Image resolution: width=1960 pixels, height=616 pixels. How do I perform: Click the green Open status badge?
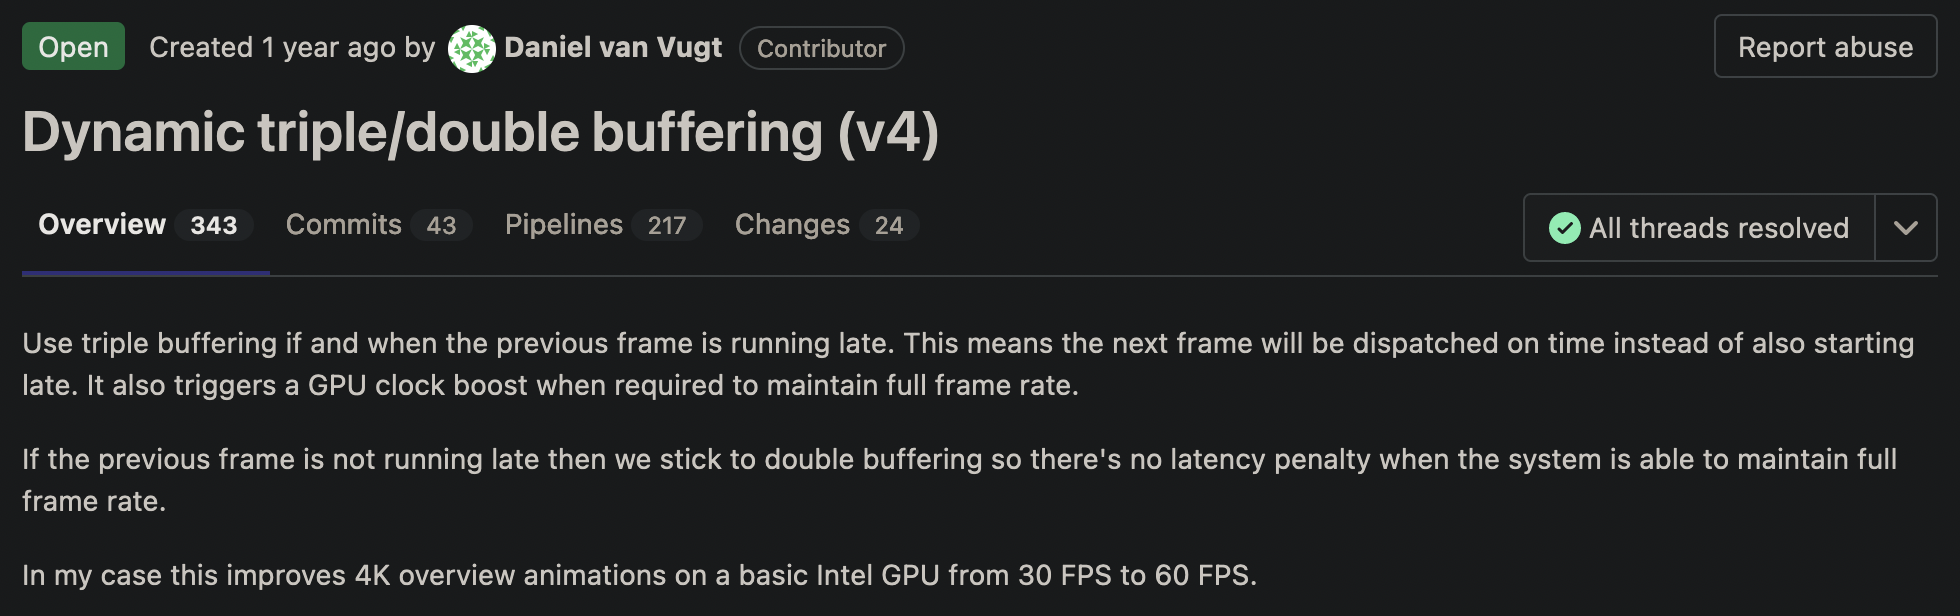click(x=73, y=47)
